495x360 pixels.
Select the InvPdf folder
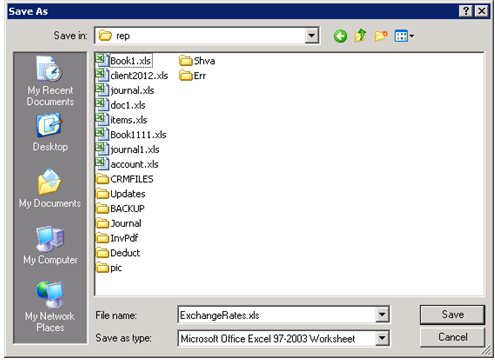click(117, 238)
